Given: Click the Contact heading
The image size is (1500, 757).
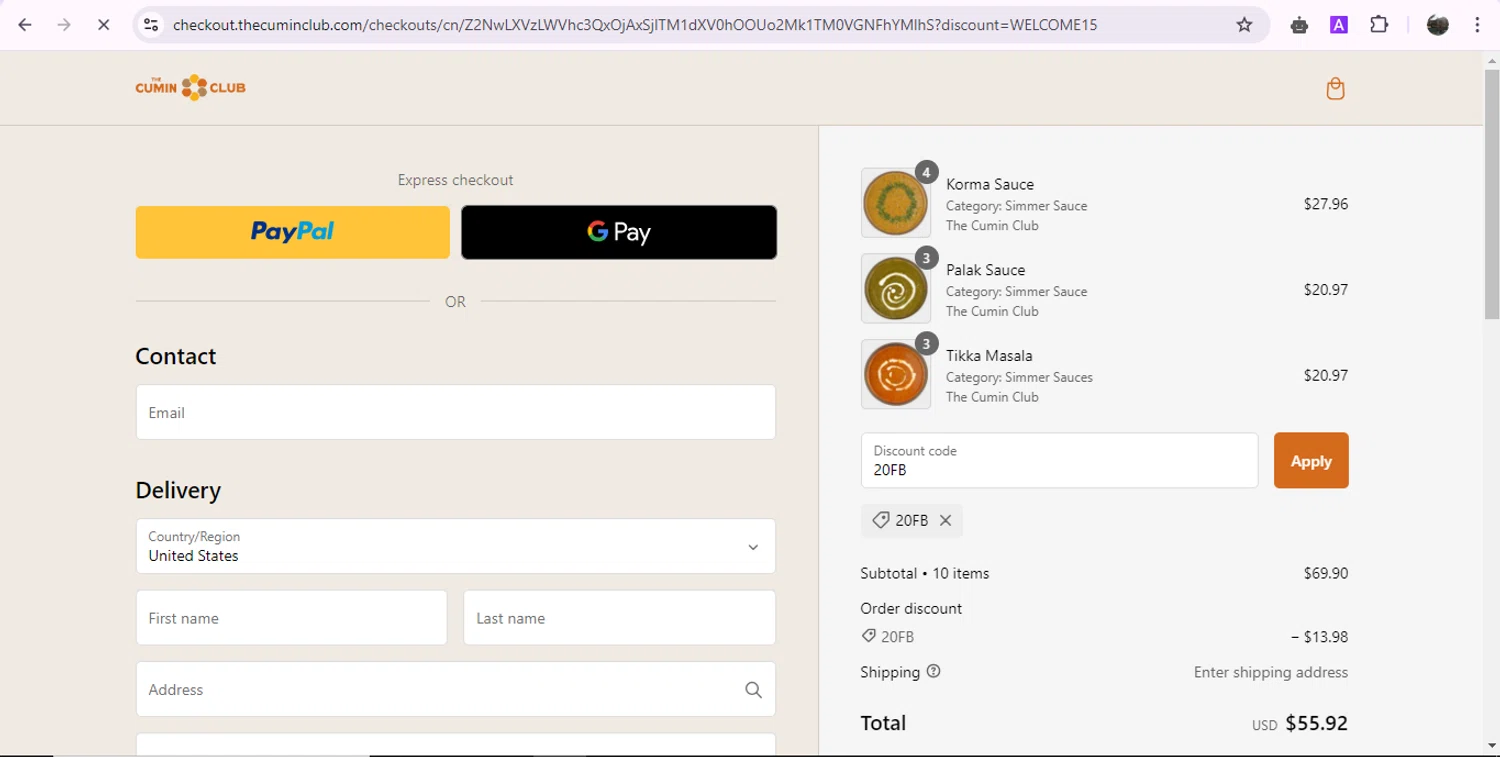Looking at the screenshot, I should 176,356.
